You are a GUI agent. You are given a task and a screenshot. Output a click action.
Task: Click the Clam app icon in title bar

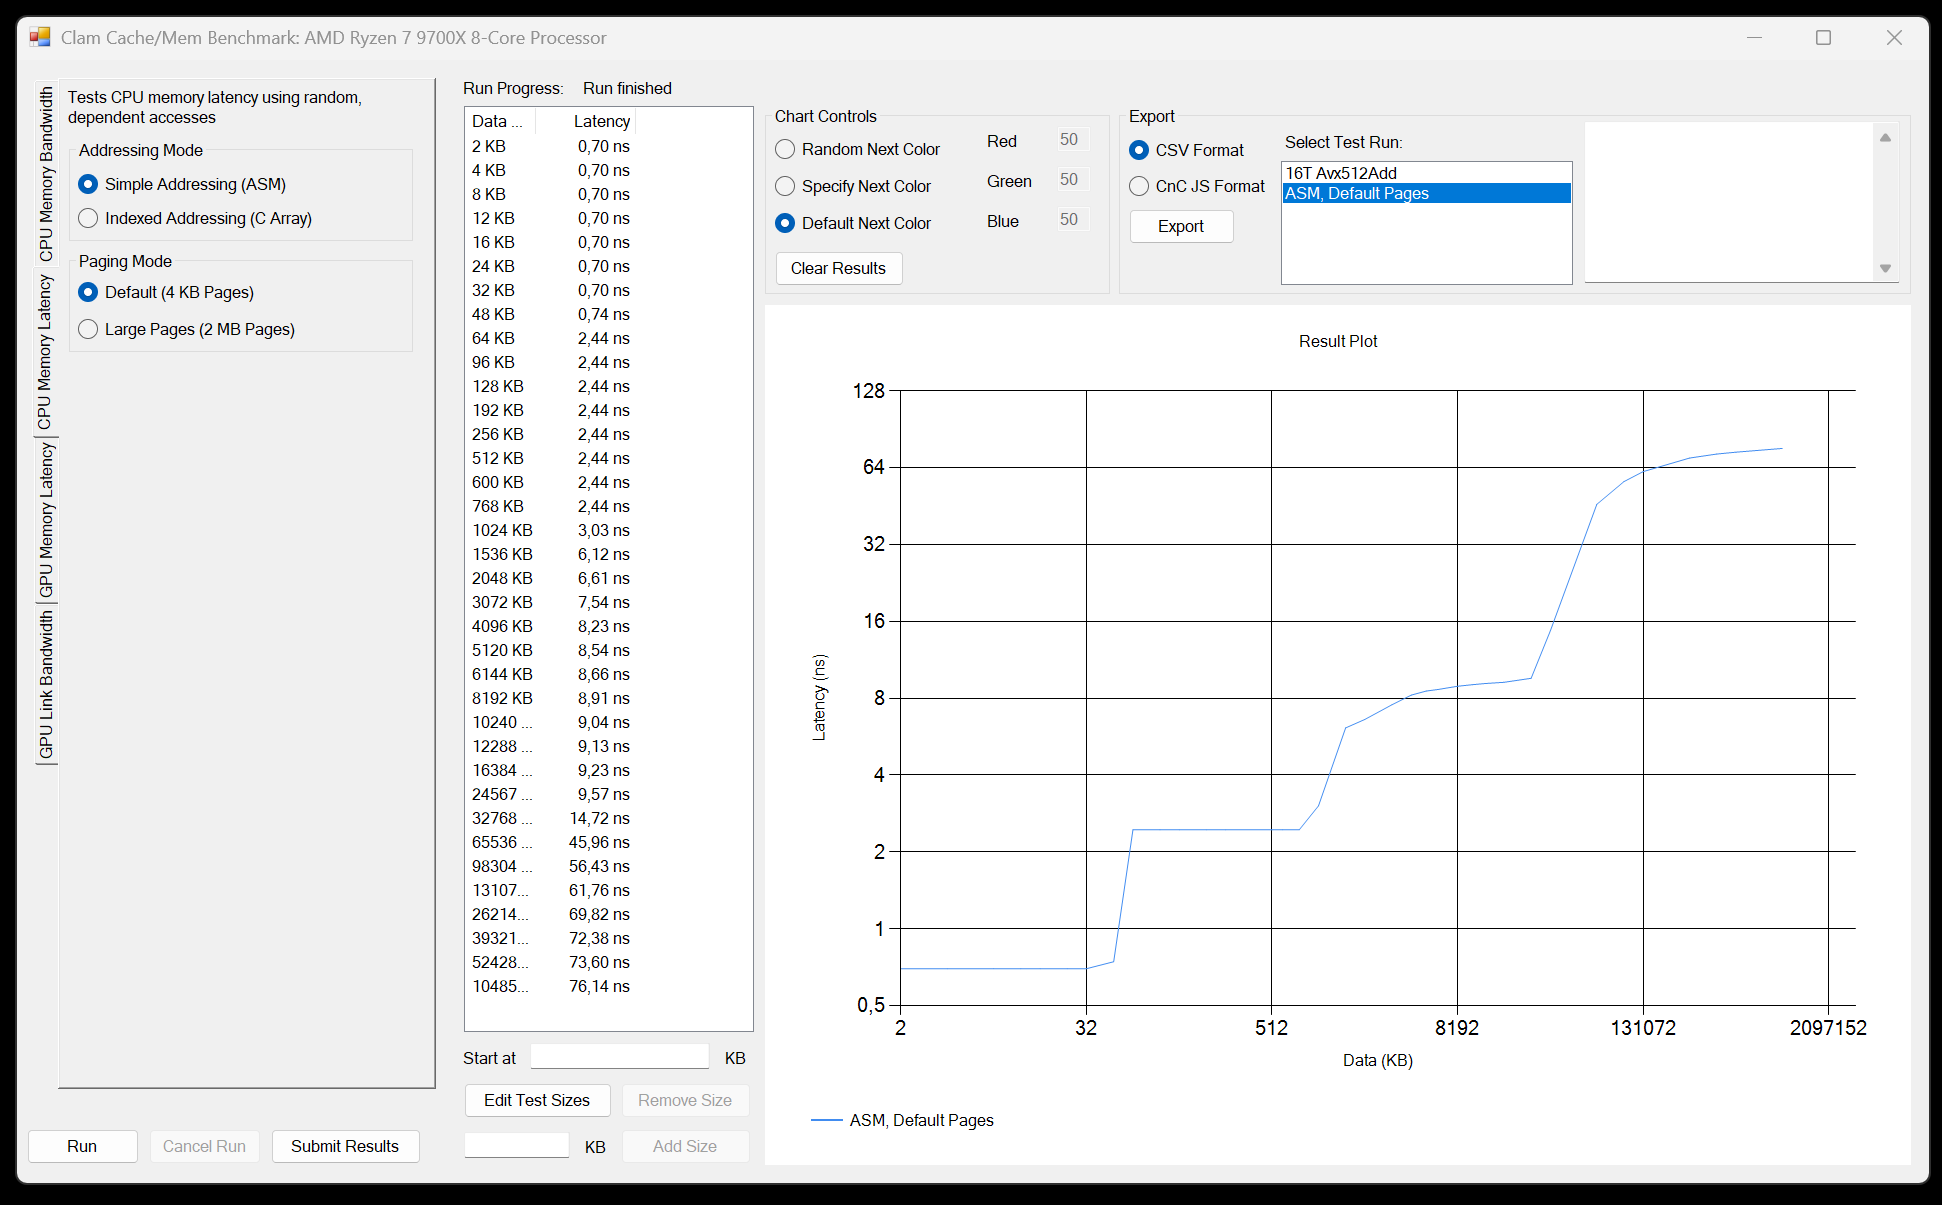coord(40,38)
